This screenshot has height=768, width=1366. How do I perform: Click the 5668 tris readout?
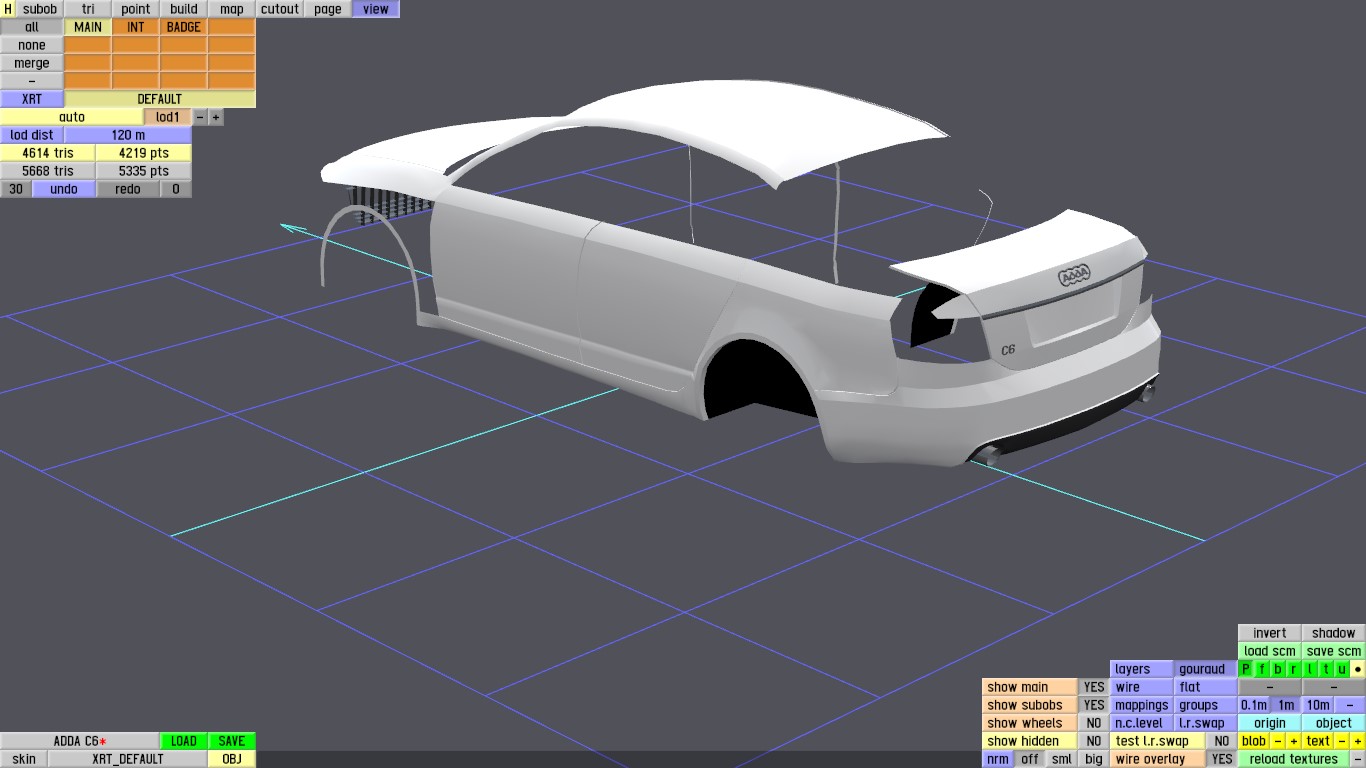(48, 171)
